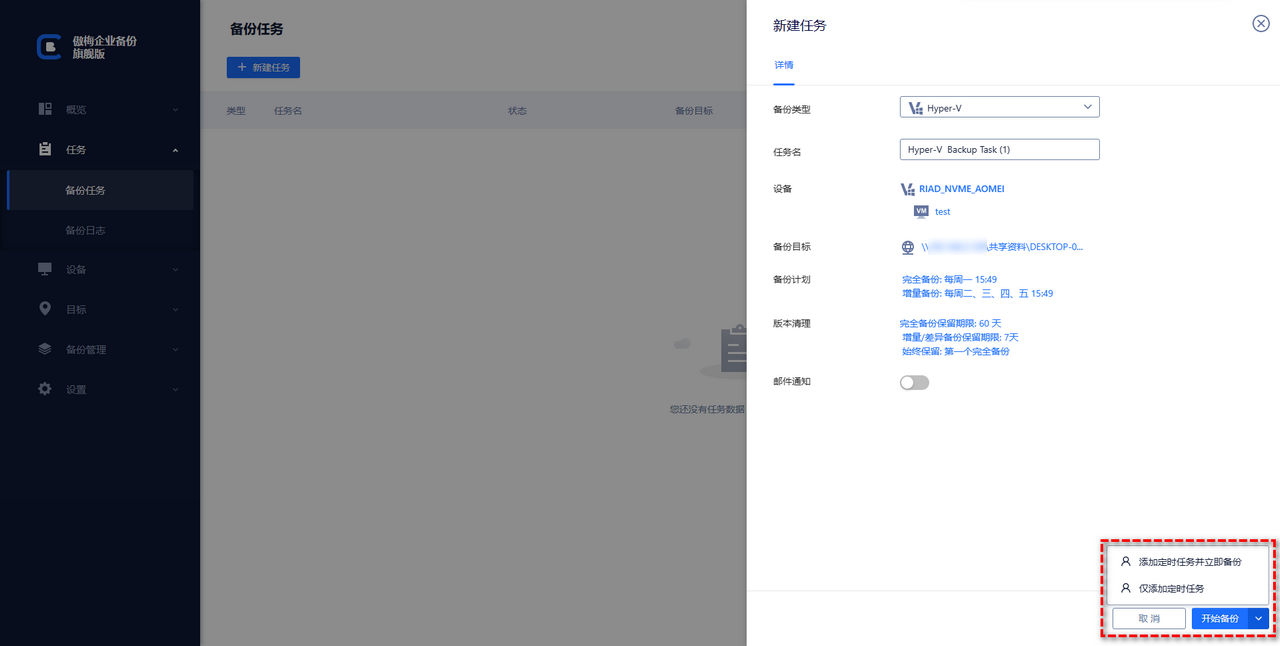This screenshot has width=1280, height=646.
Task: Expand the 概览 sidebar chevron
Action: pyautogui.click(x=175, y=110)
